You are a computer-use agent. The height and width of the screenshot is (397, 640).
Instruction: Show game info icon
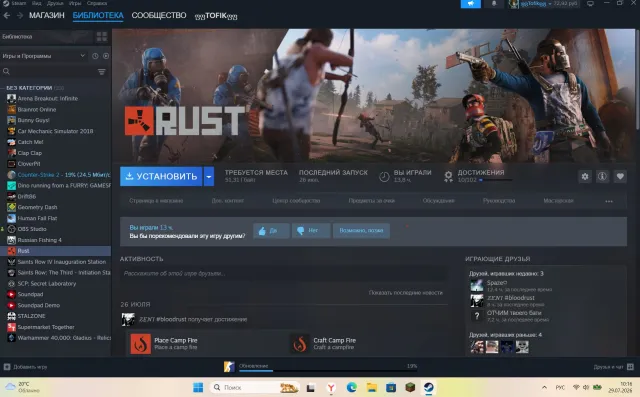[602, 176]
